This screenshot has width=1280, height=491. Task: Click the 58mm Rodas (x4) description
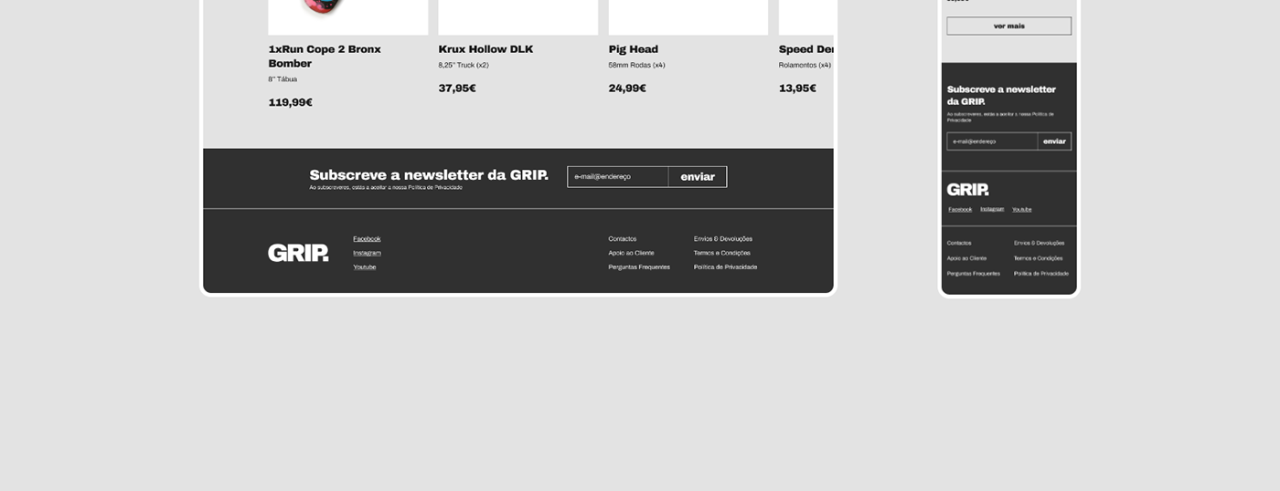coord(637,65)
